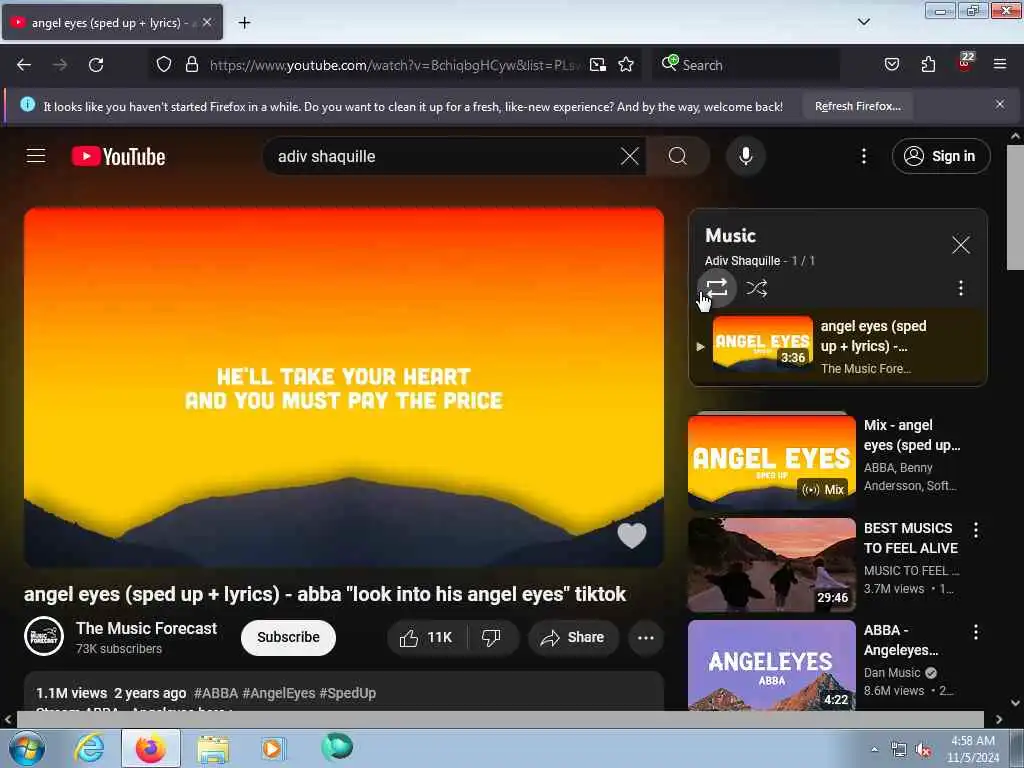Toggle loop playlist button
The image size is (1024, 768).
(716, 287)
